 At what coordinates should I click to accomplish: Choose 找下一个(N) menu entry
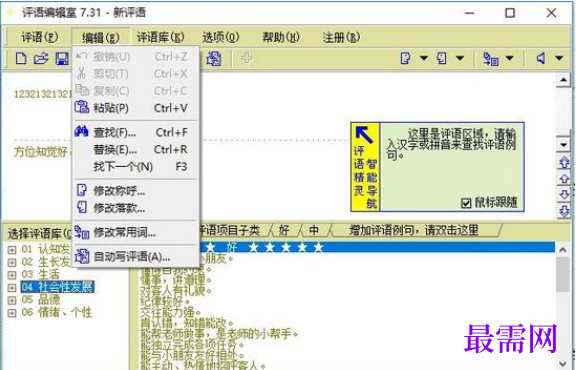click(135, 167)
